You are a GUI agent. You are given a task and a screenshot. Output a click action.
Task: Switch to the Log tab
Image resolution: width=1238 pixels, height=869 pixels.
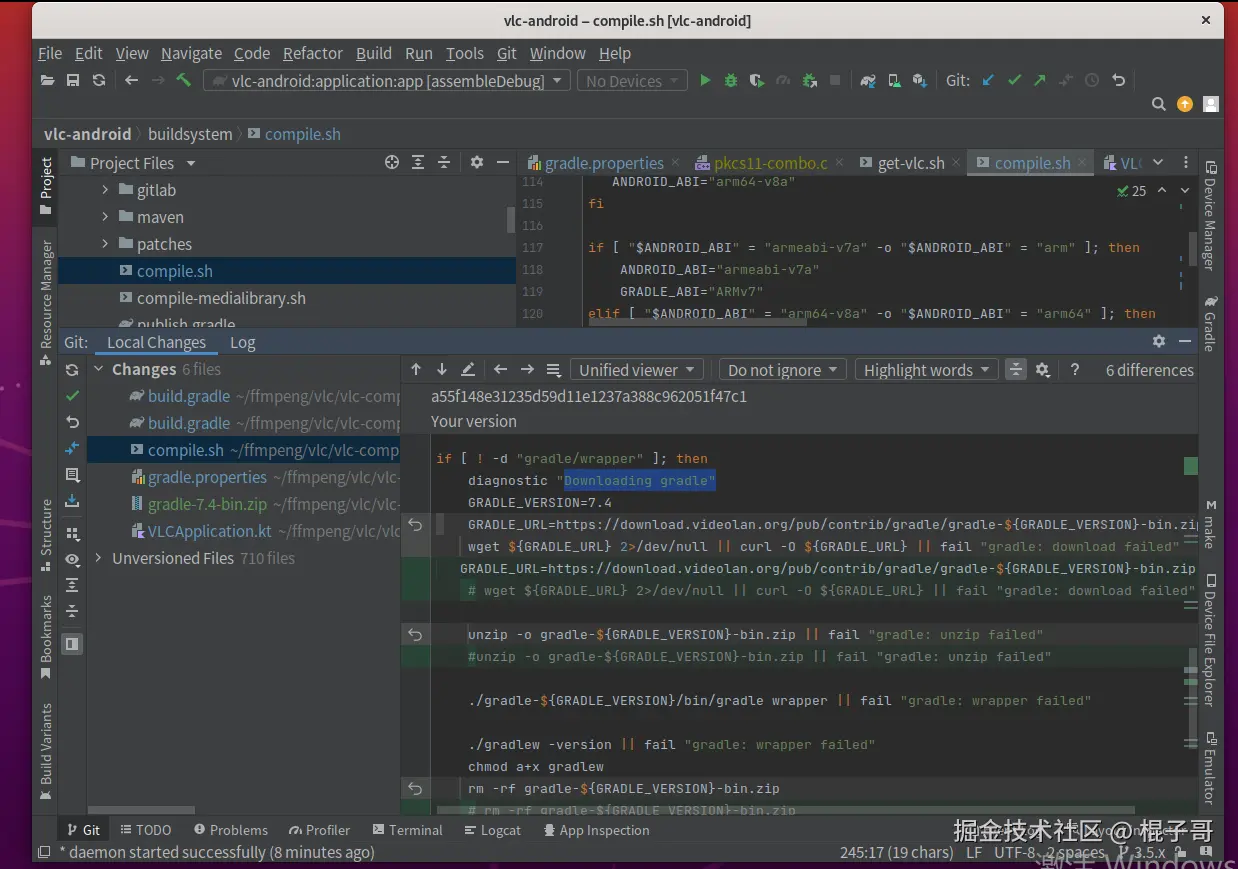(x=242, y=342)
